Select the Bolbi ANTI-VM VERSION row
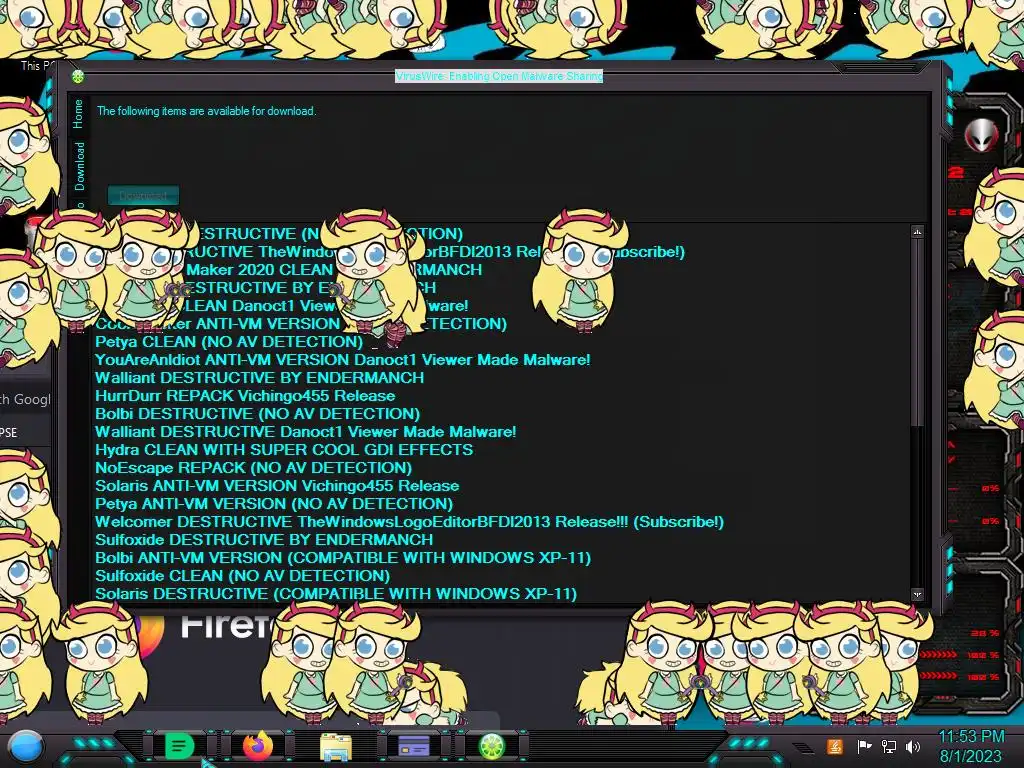1024x768 pixels. pos(343,558)
